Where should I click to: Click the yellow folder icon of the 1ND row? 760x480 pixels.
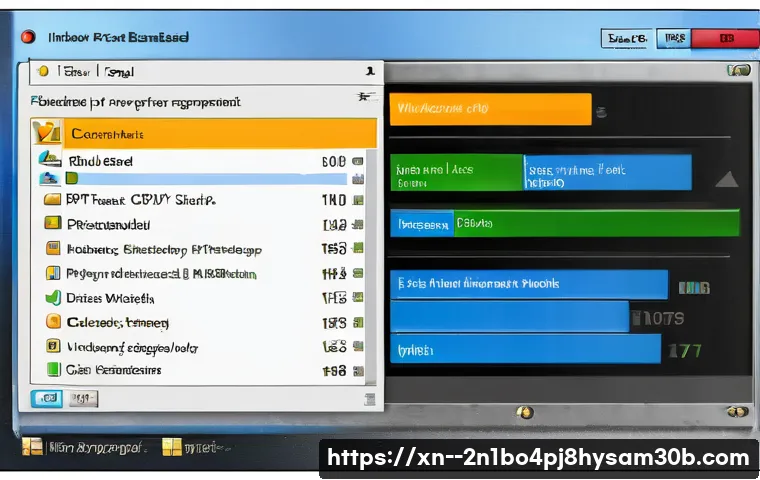[x=52, y=199]
